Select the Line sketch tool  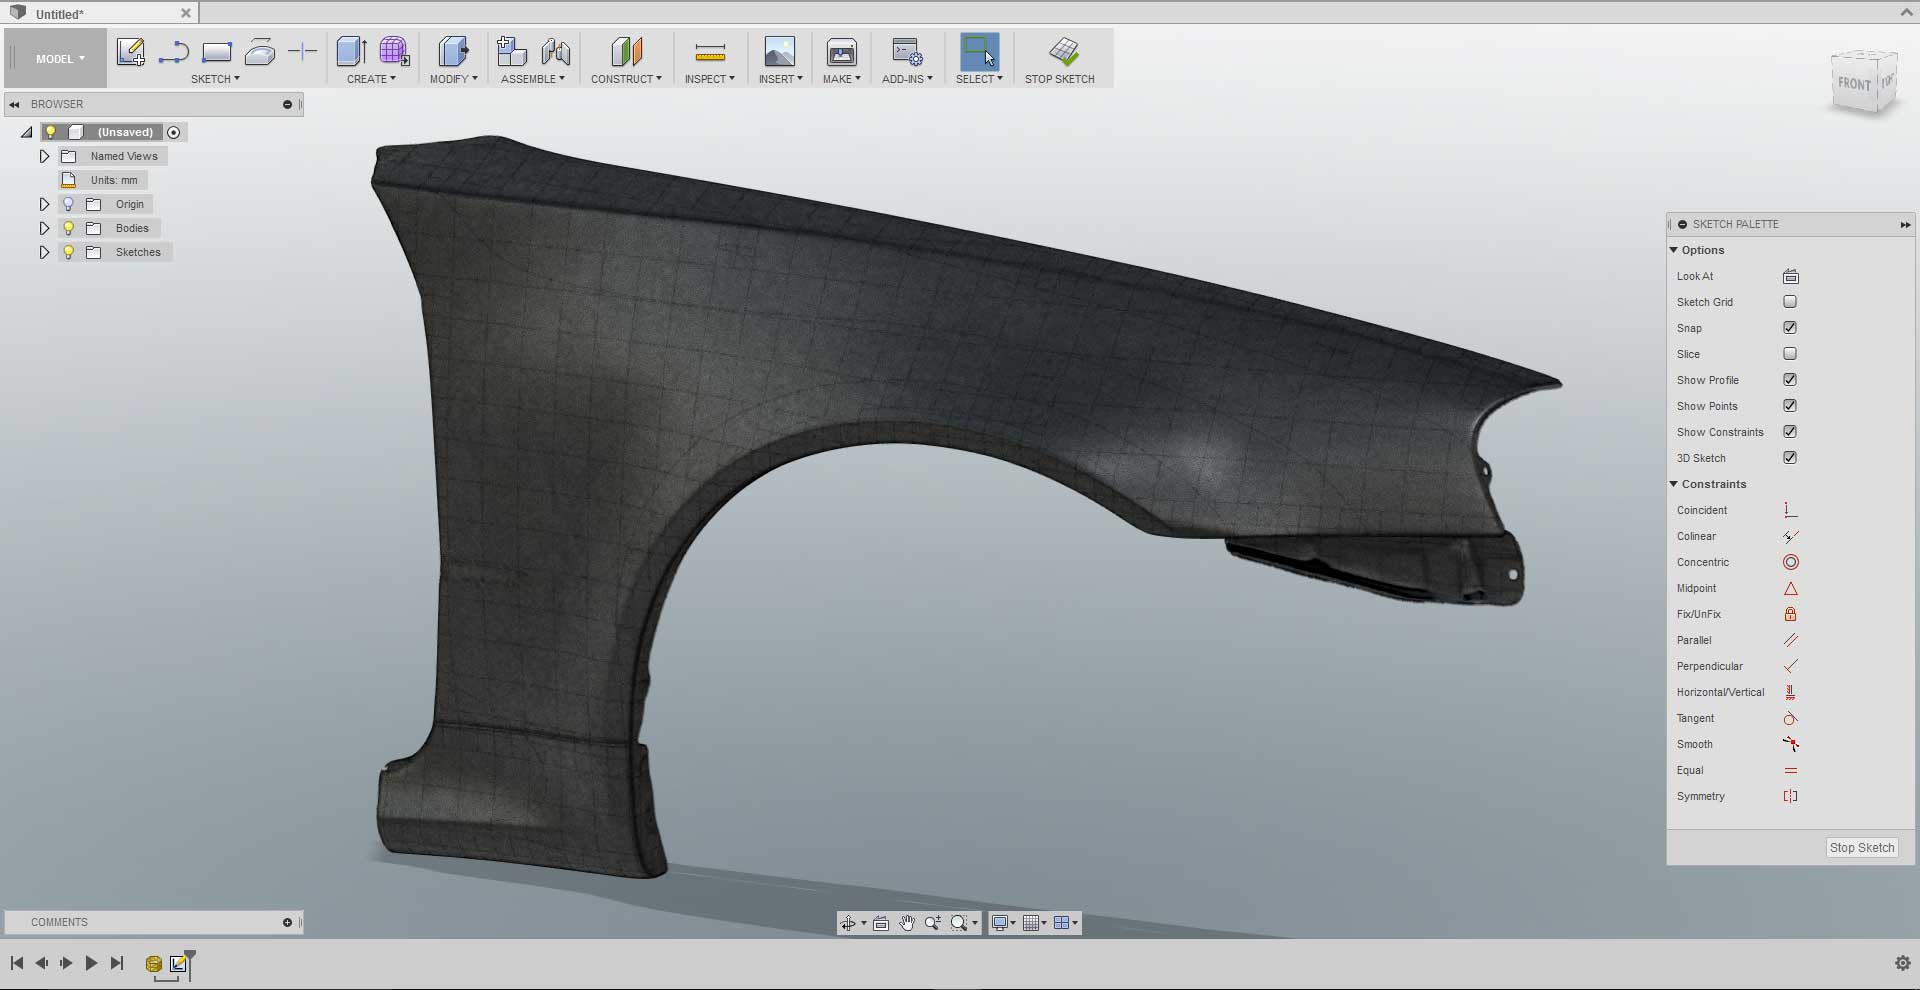pos(174,52)
